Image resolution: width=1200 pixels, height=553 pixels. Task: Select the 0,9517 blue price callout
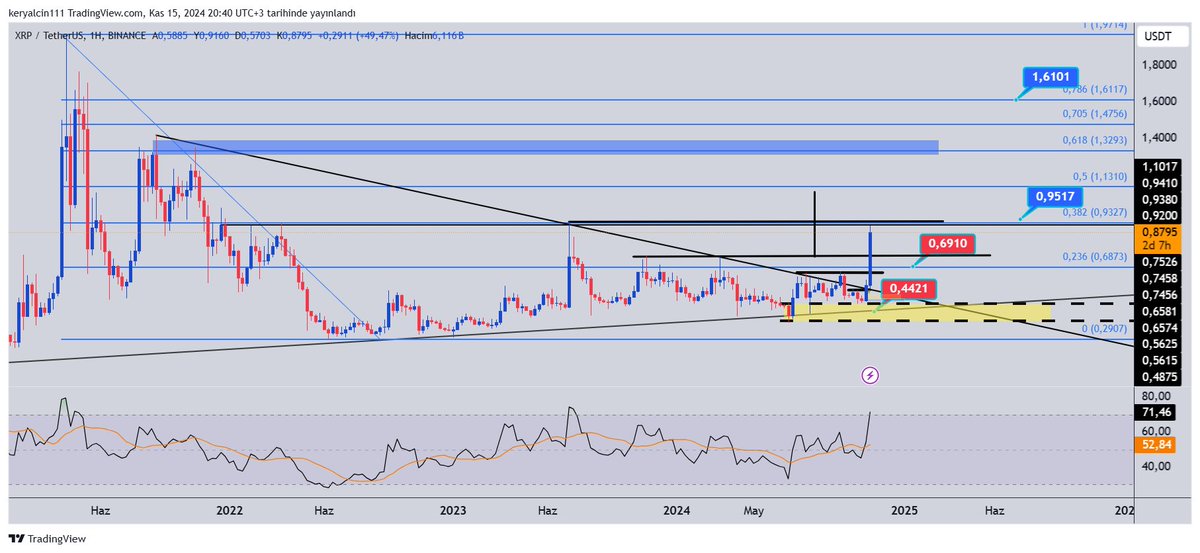[1053, 196]
